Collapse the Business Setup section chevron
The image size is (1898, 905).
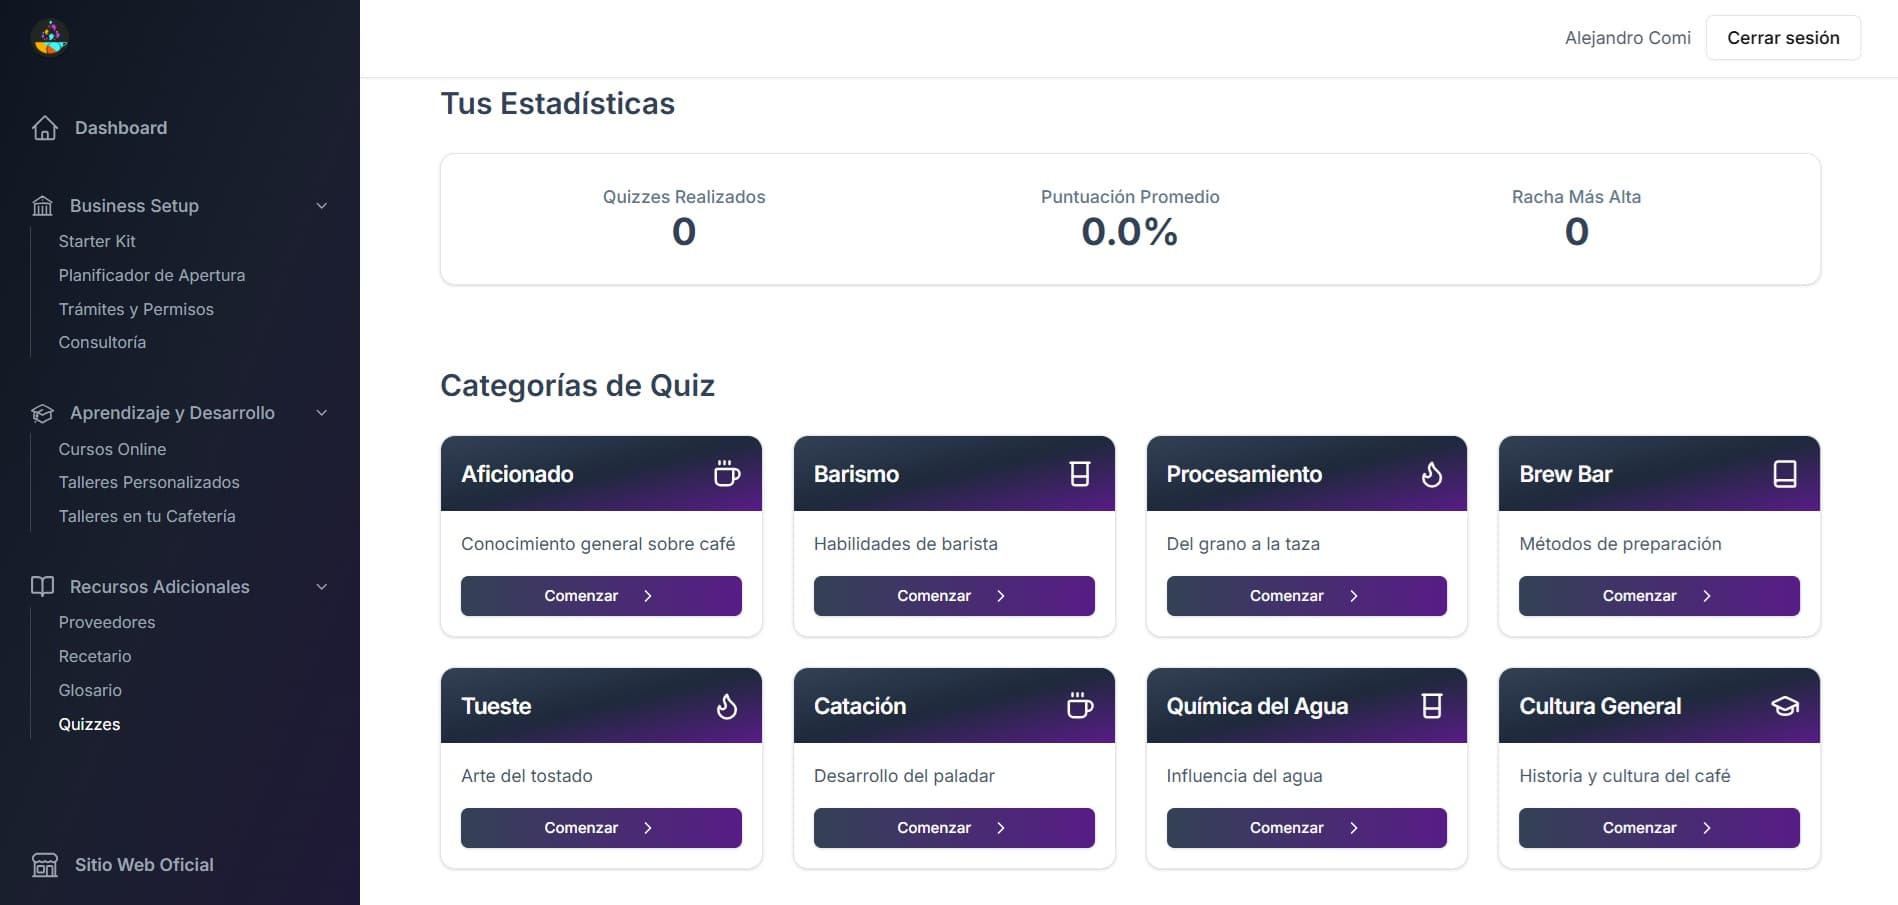tap(322, 206)
